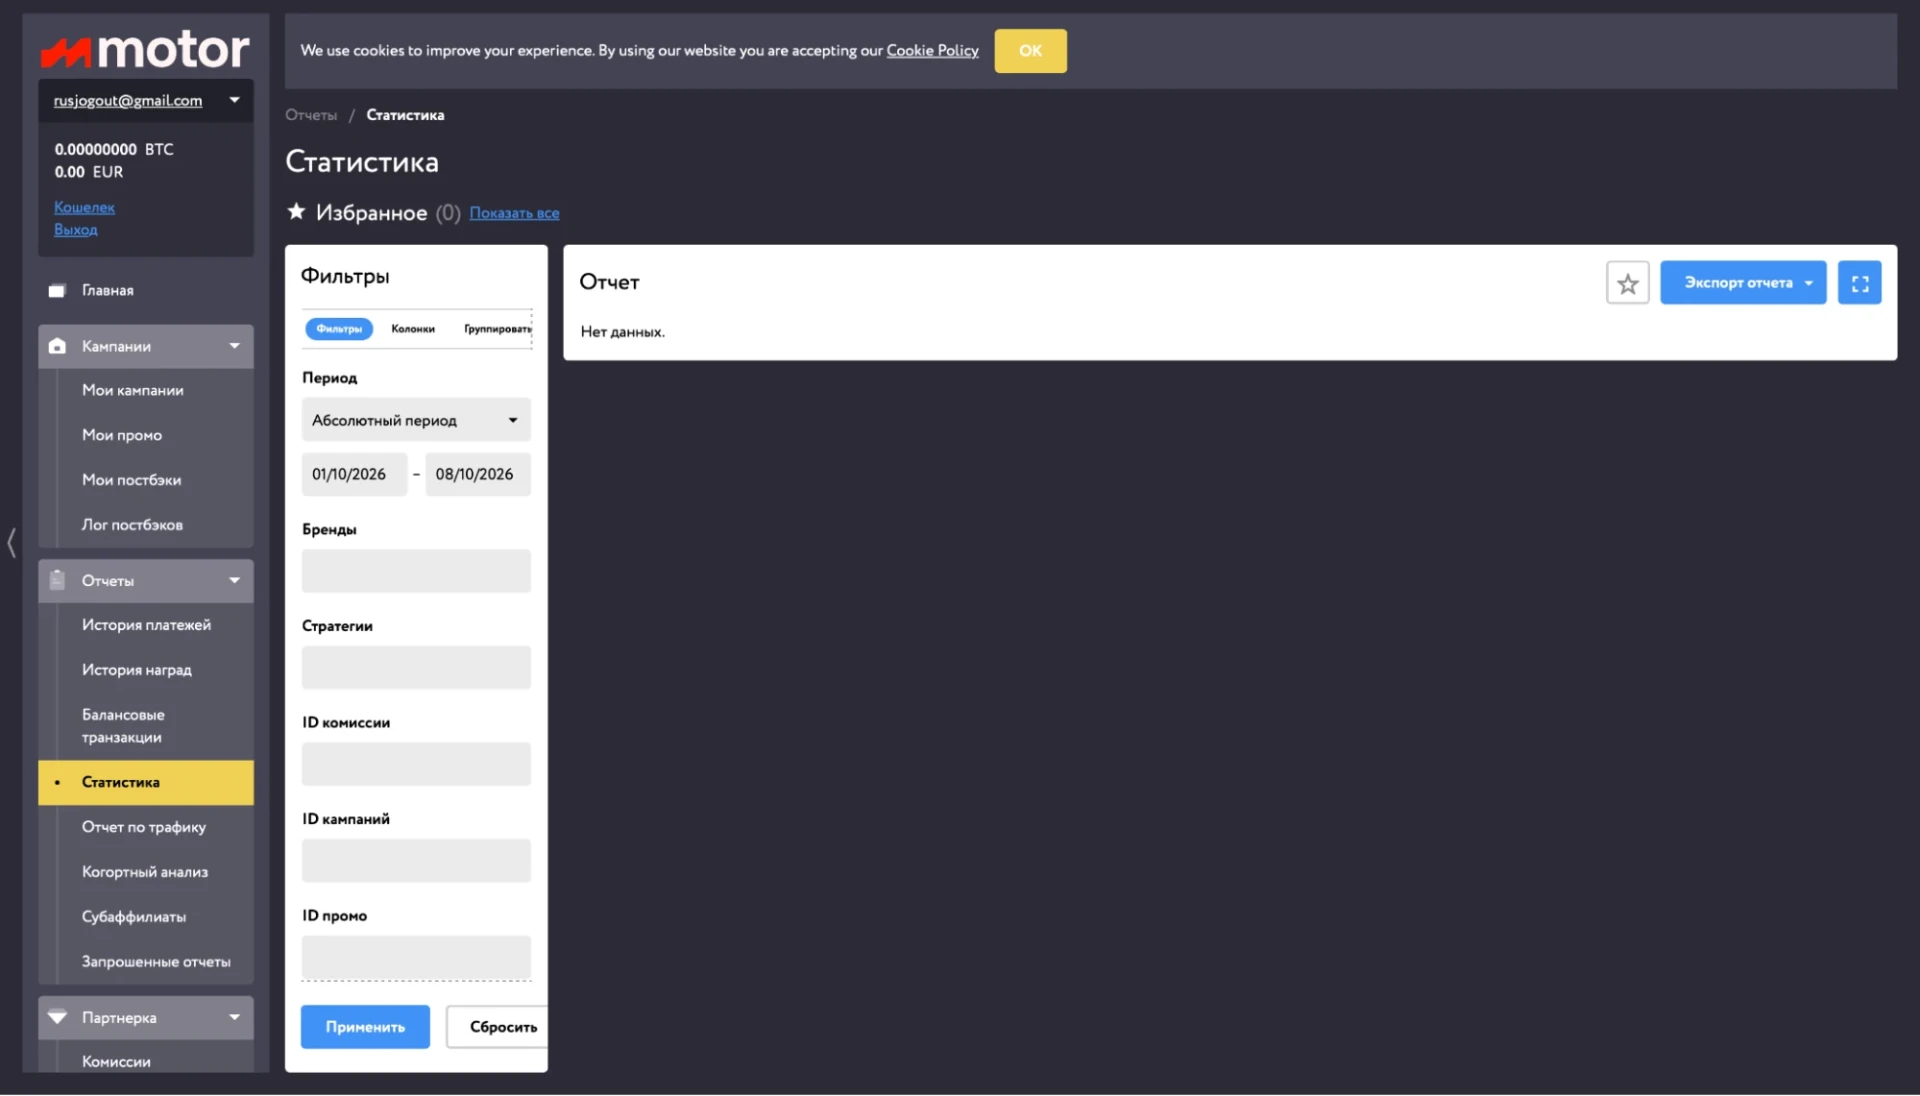
Task: Click the Кампании section icon
Action: [x=57, y=346]
